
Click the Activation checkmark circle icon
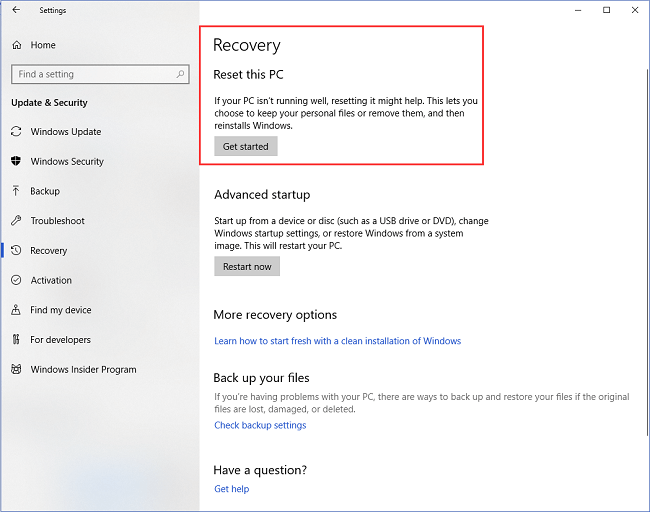pyautogui.click(x=17, y=281)
